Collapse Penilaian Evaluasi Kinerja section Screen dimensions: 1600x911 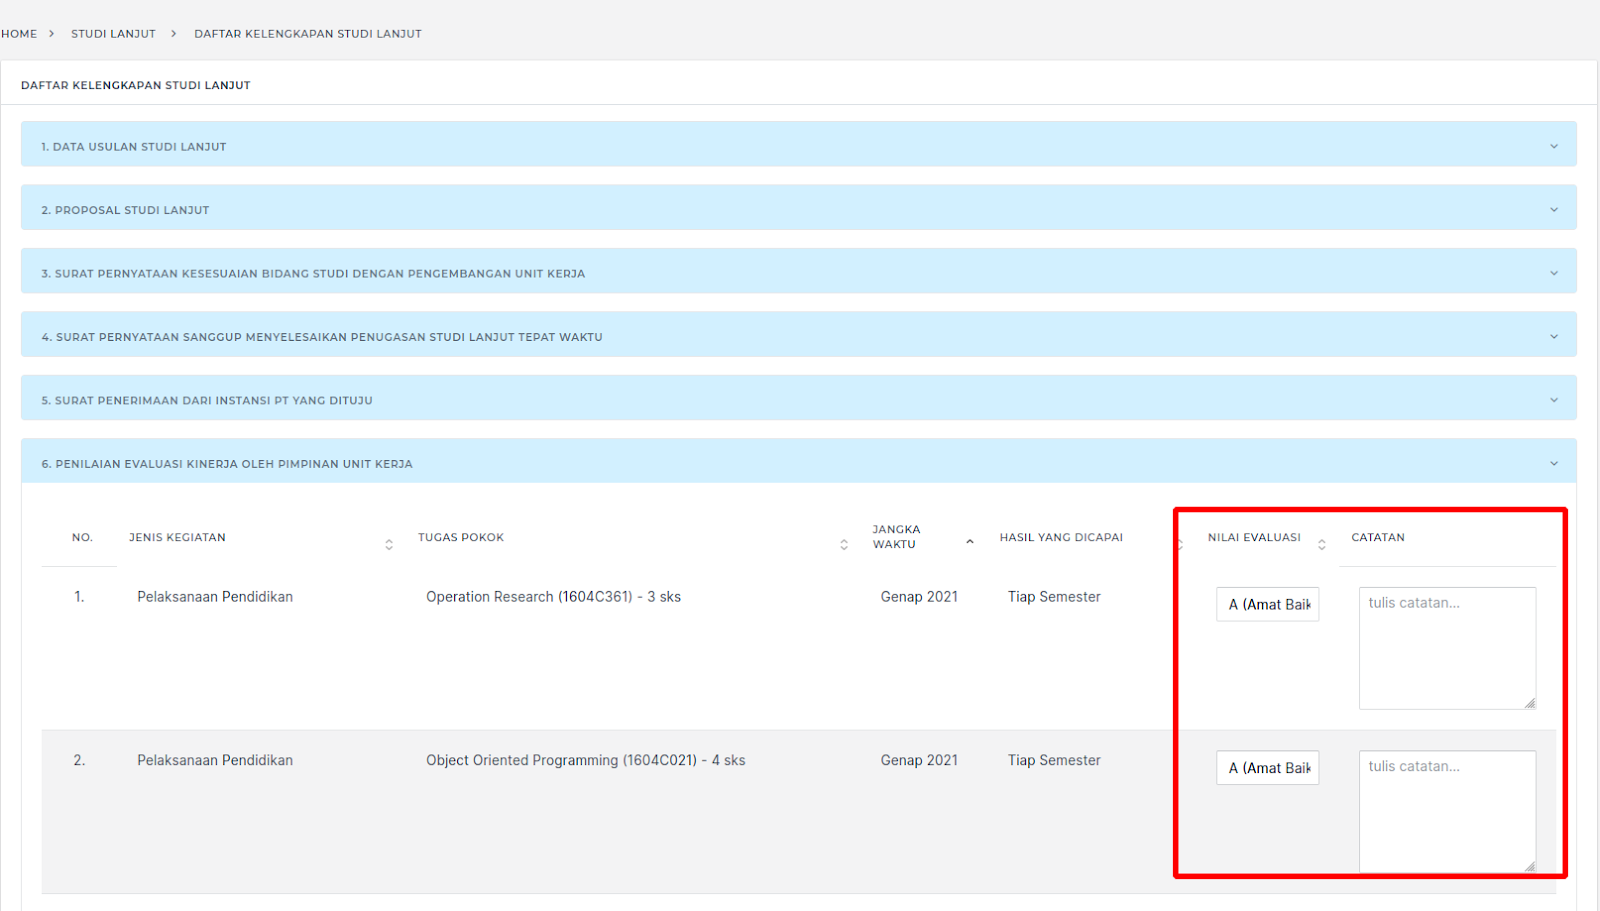(1553, 464)
